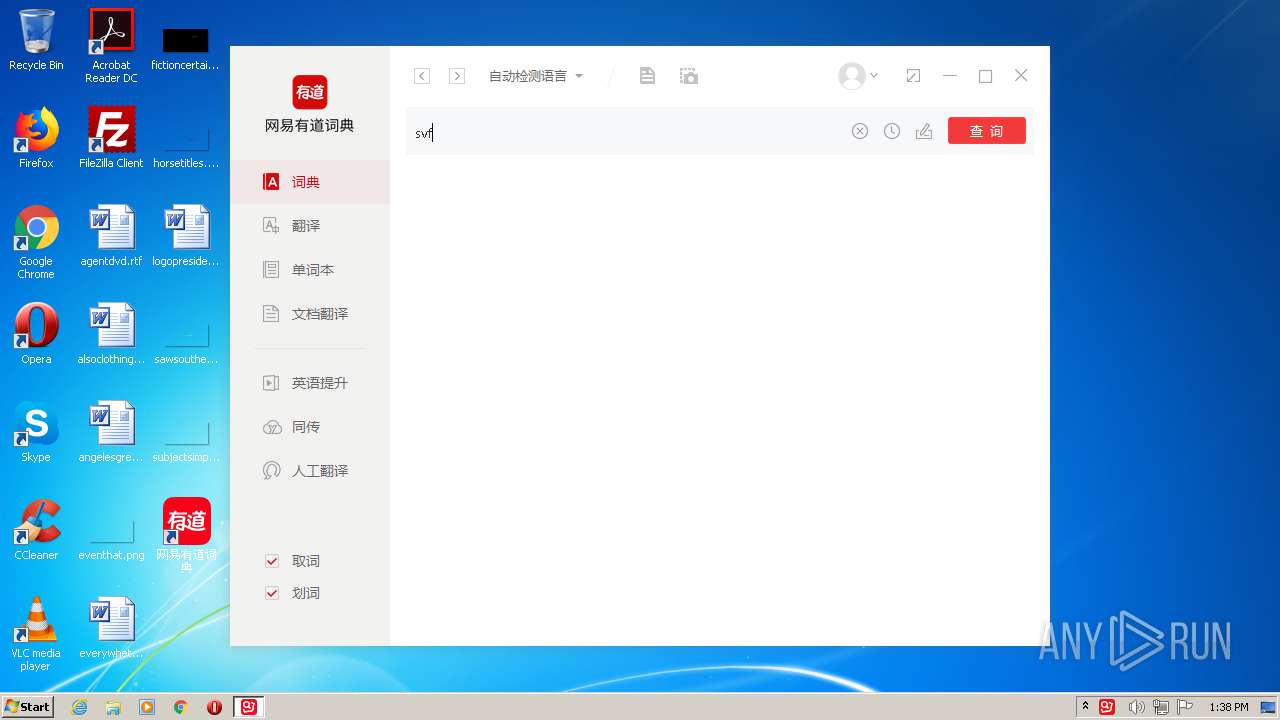Select 网易有道词典 desktop shortcut
The height and width of the screenshot is (720, 1280).
pyautogui.click(x=186, y=535)
